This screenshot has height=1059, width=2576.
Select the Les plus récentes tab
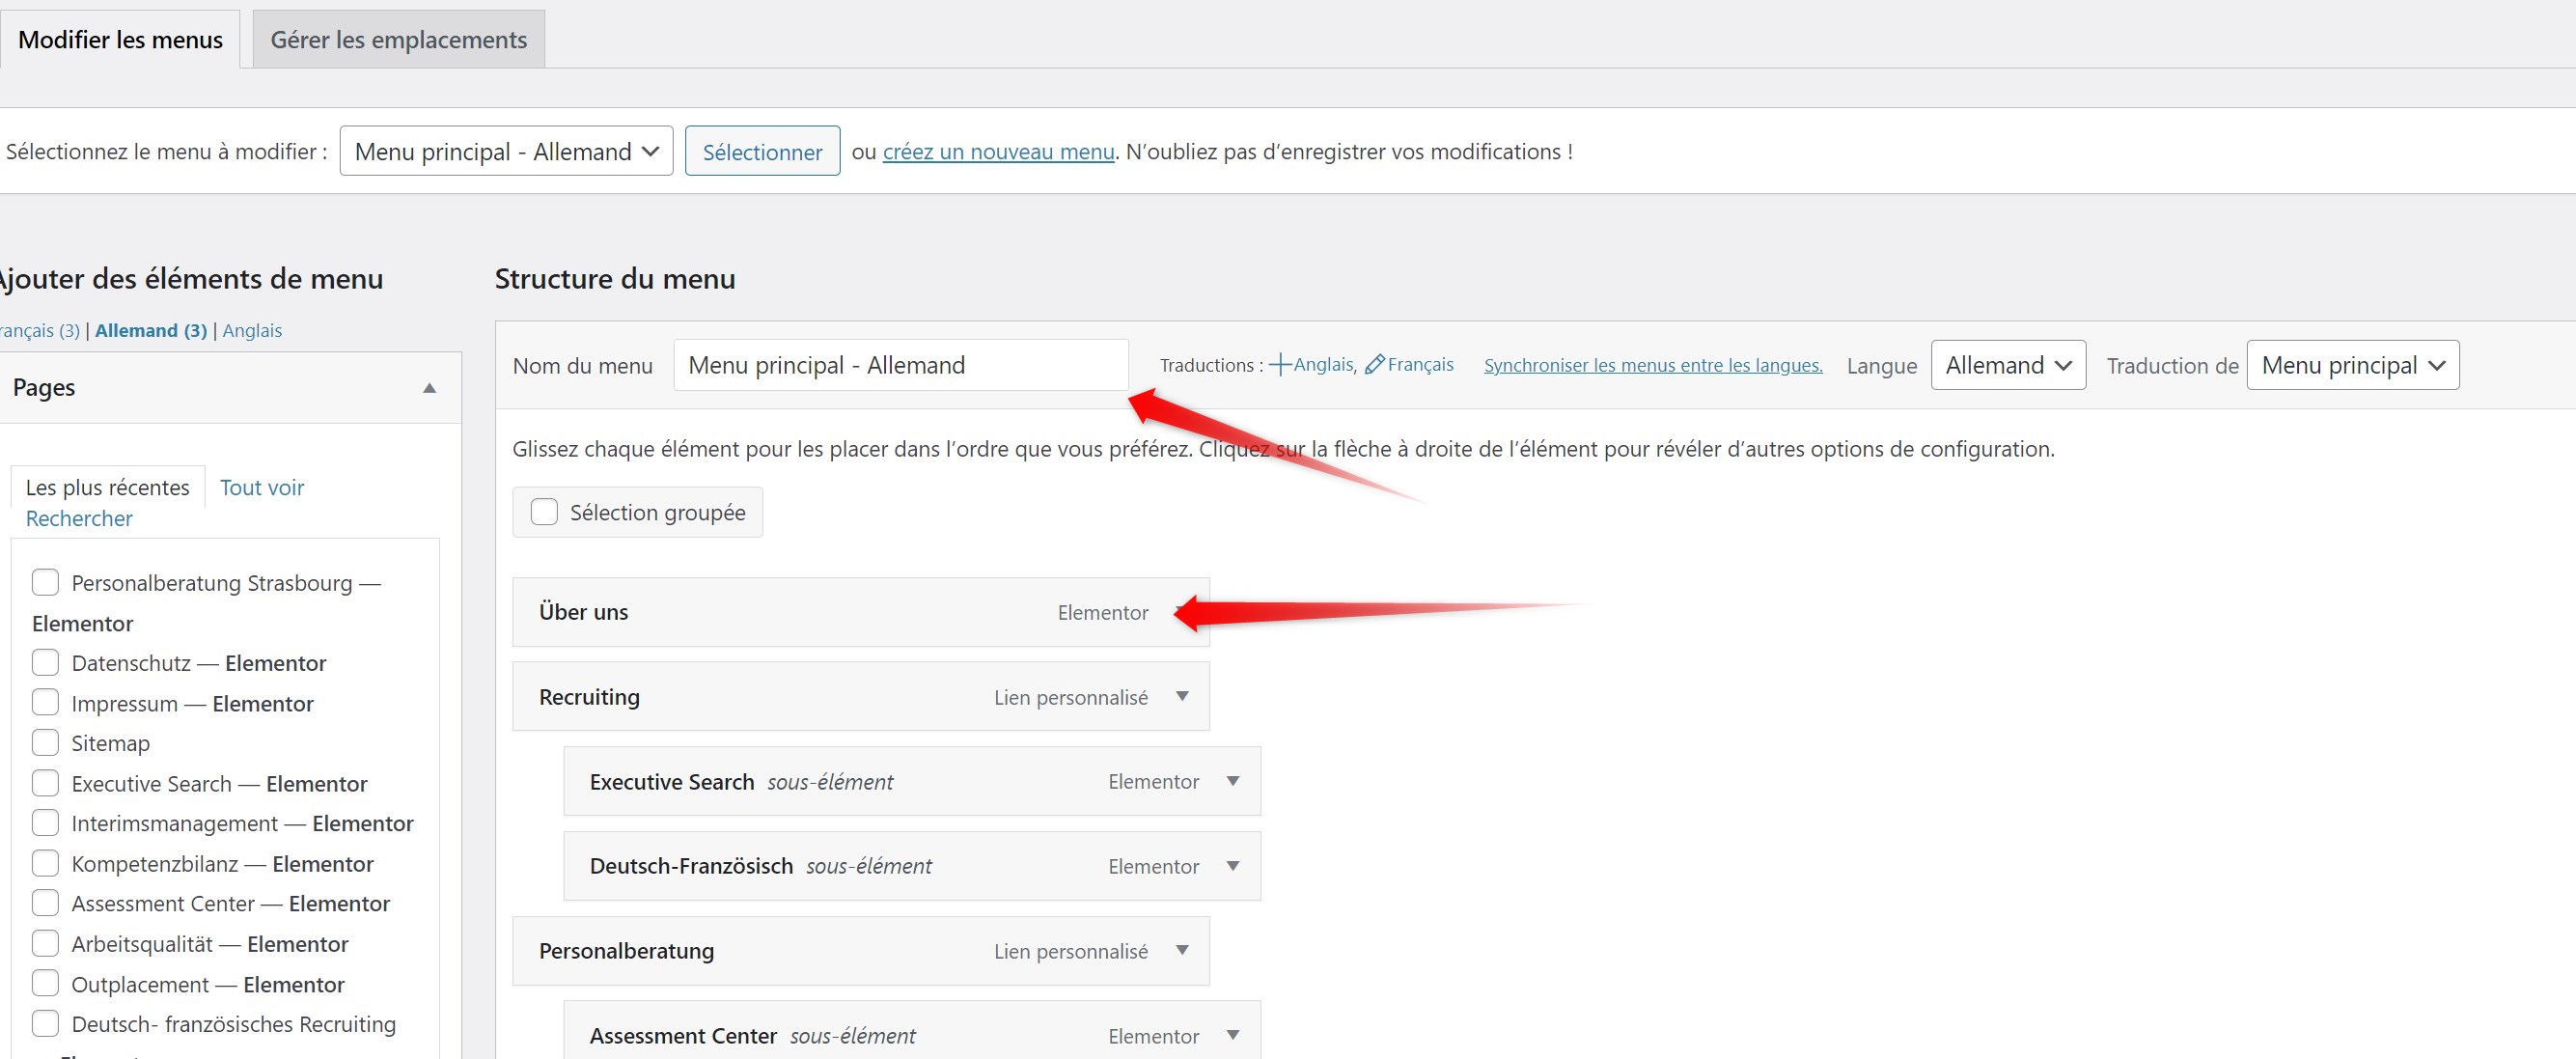click(x=108, y=487)
